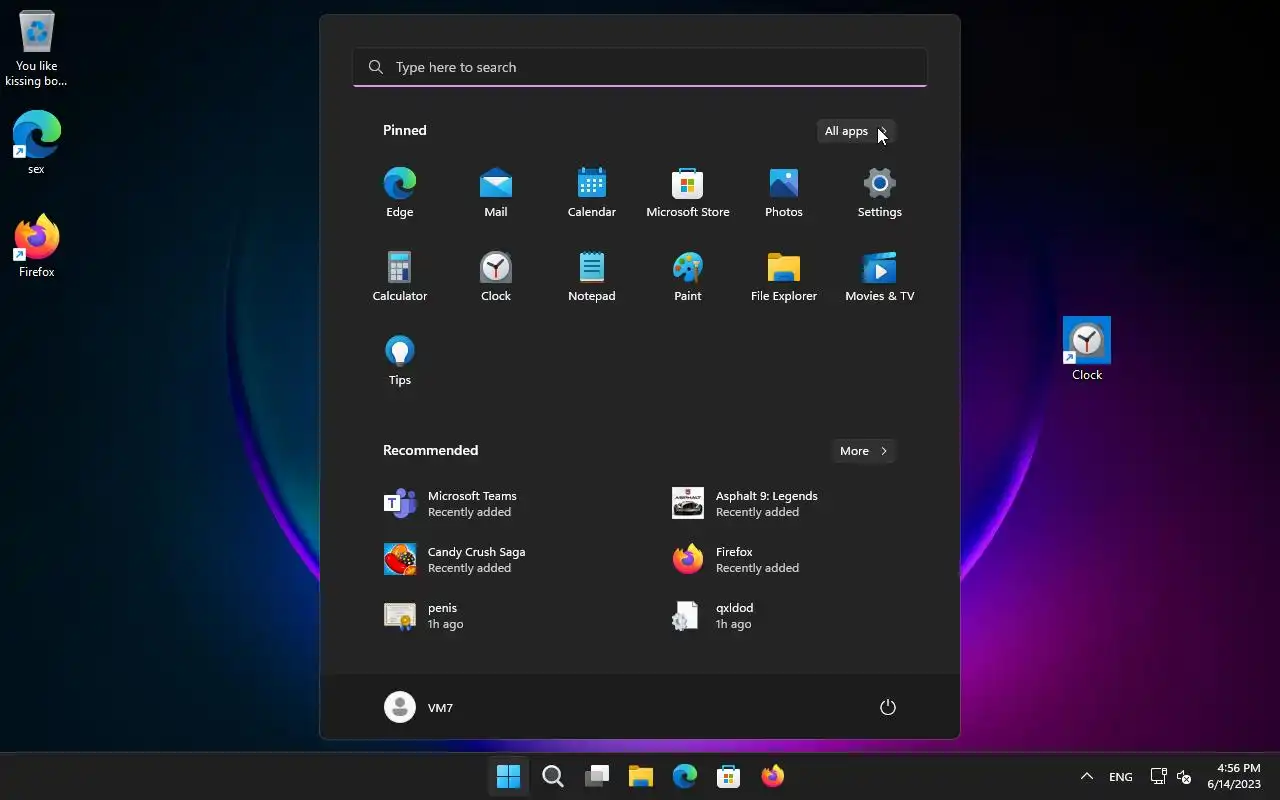Select the Edge desktop shortcut labeled sex

coord(36,143)
